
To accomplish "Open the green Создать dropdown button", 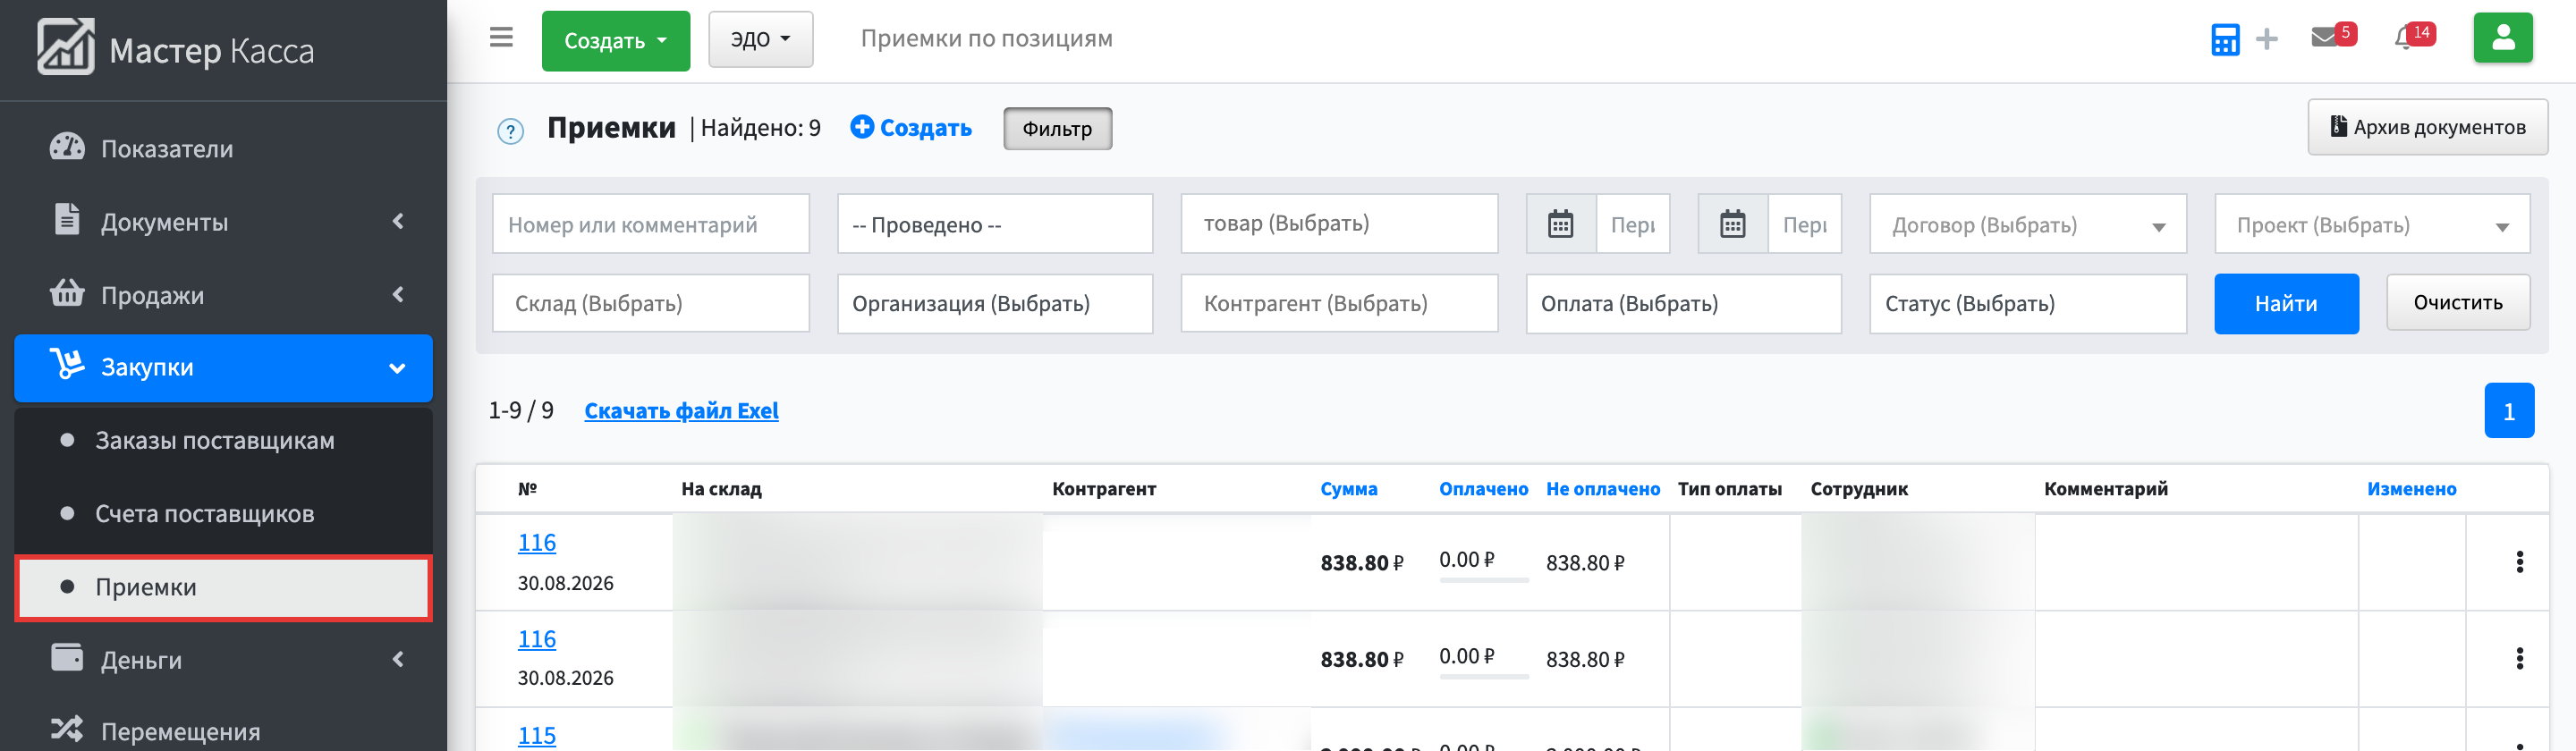I will [x=615, y=41].
